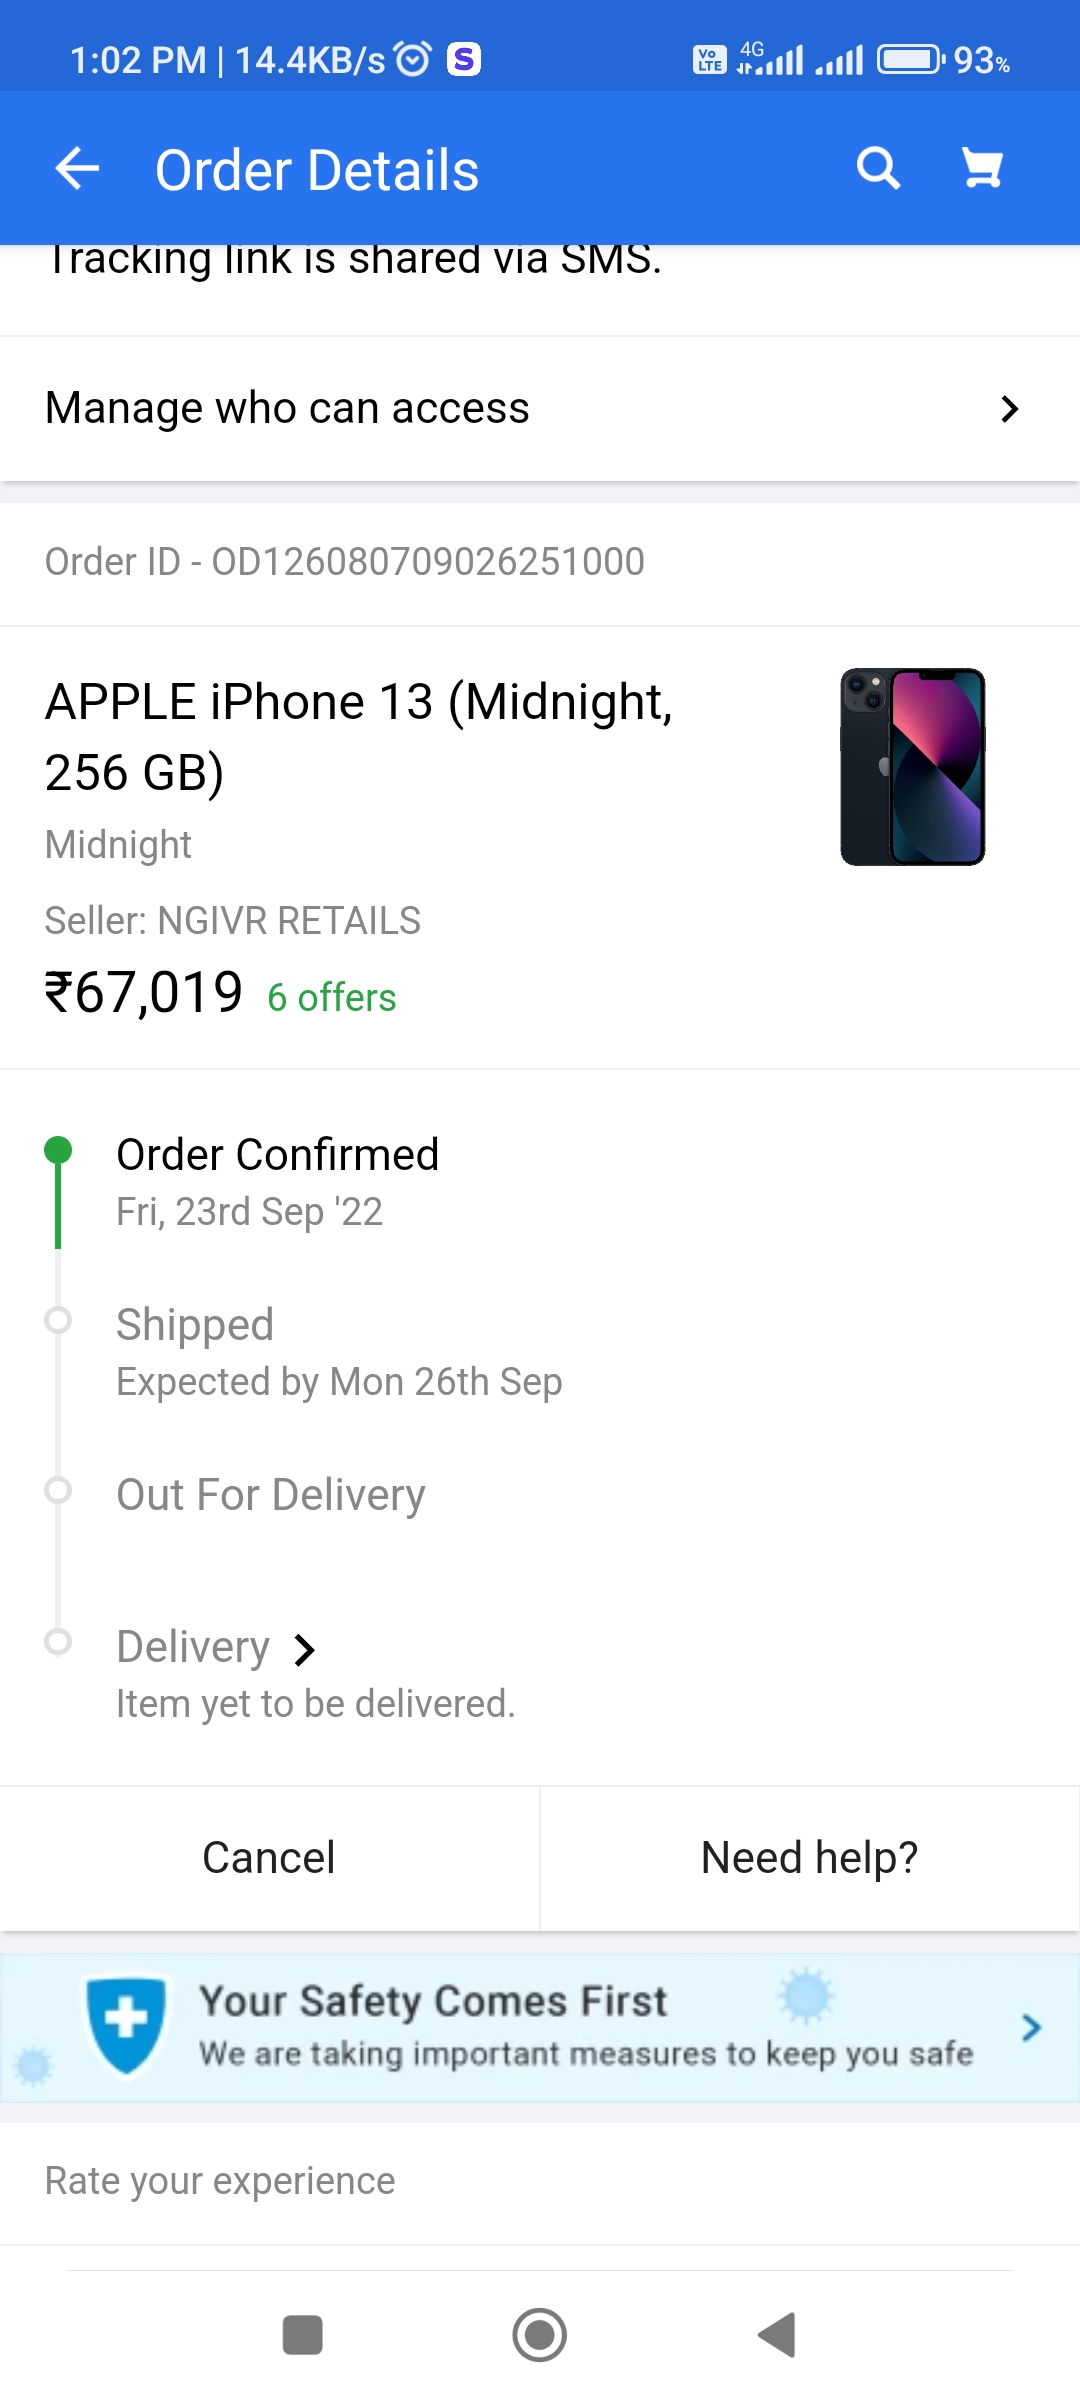Image resolution: width=1080 pixels, height=2400 pixels.
Task: Expand Delivery details via its chevron
Action: pyautogui.click(x=303, y=1647)
